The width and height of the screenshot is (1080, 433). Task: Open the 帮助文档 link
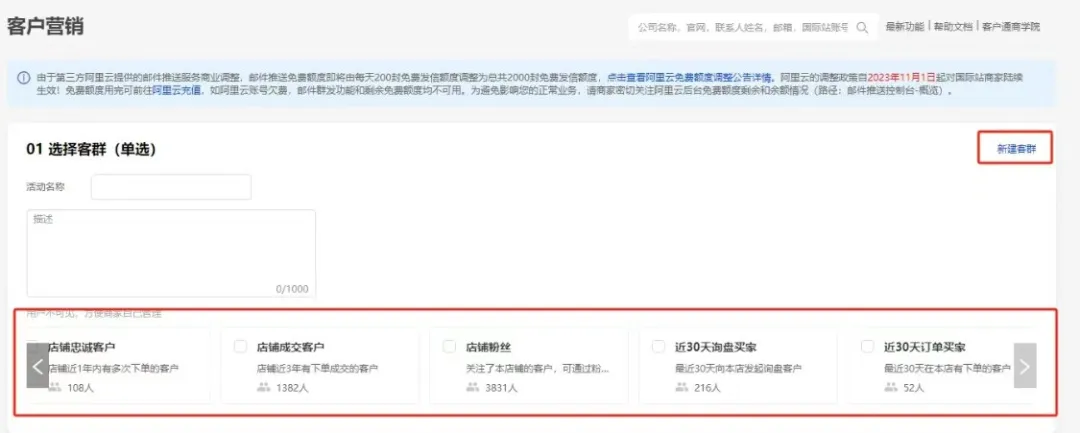pos(954,27)
